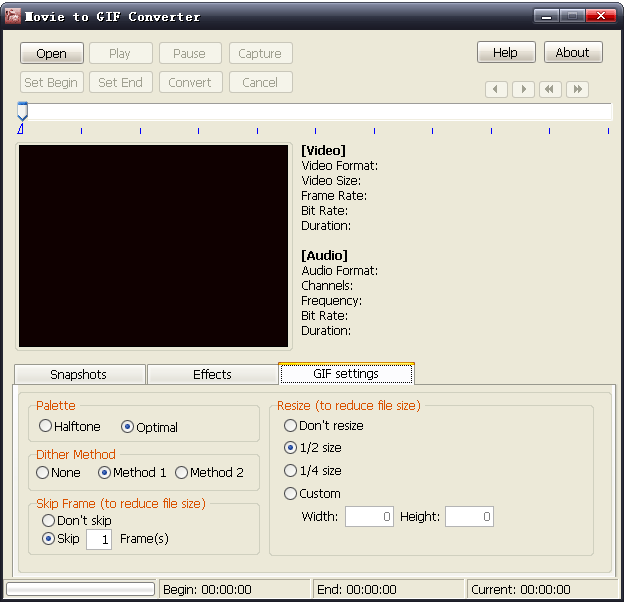624x602 pixels.
Task: Click the fast rewind double-arrow button
Action: click(550, 89)
